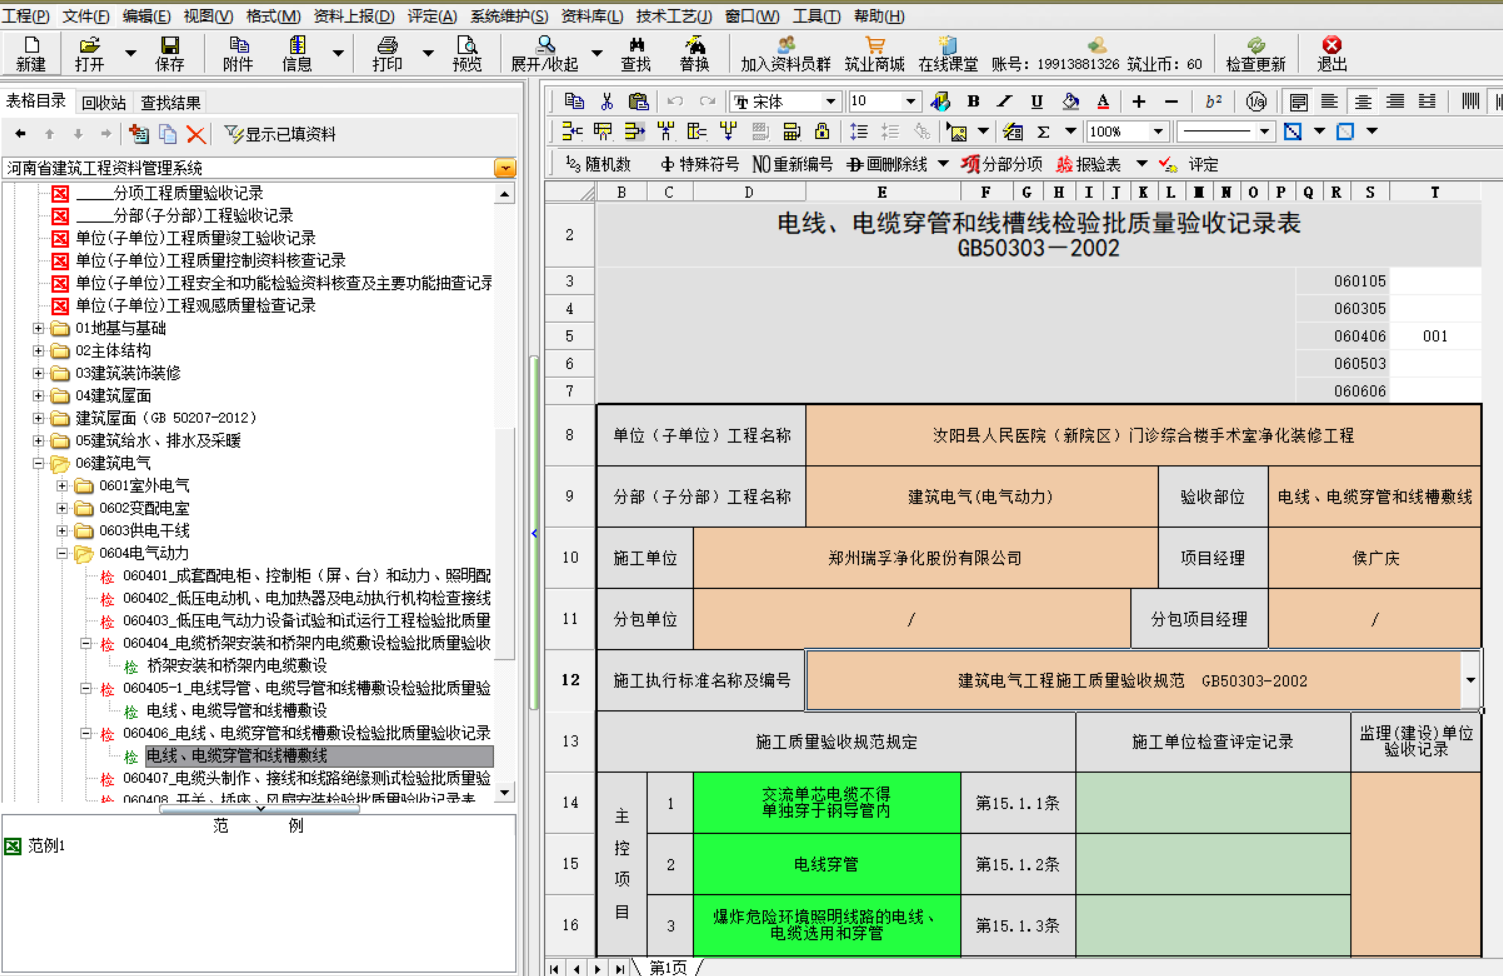
Task: Click the 新建 (New) toolbar icon
Action: (31, 53)
